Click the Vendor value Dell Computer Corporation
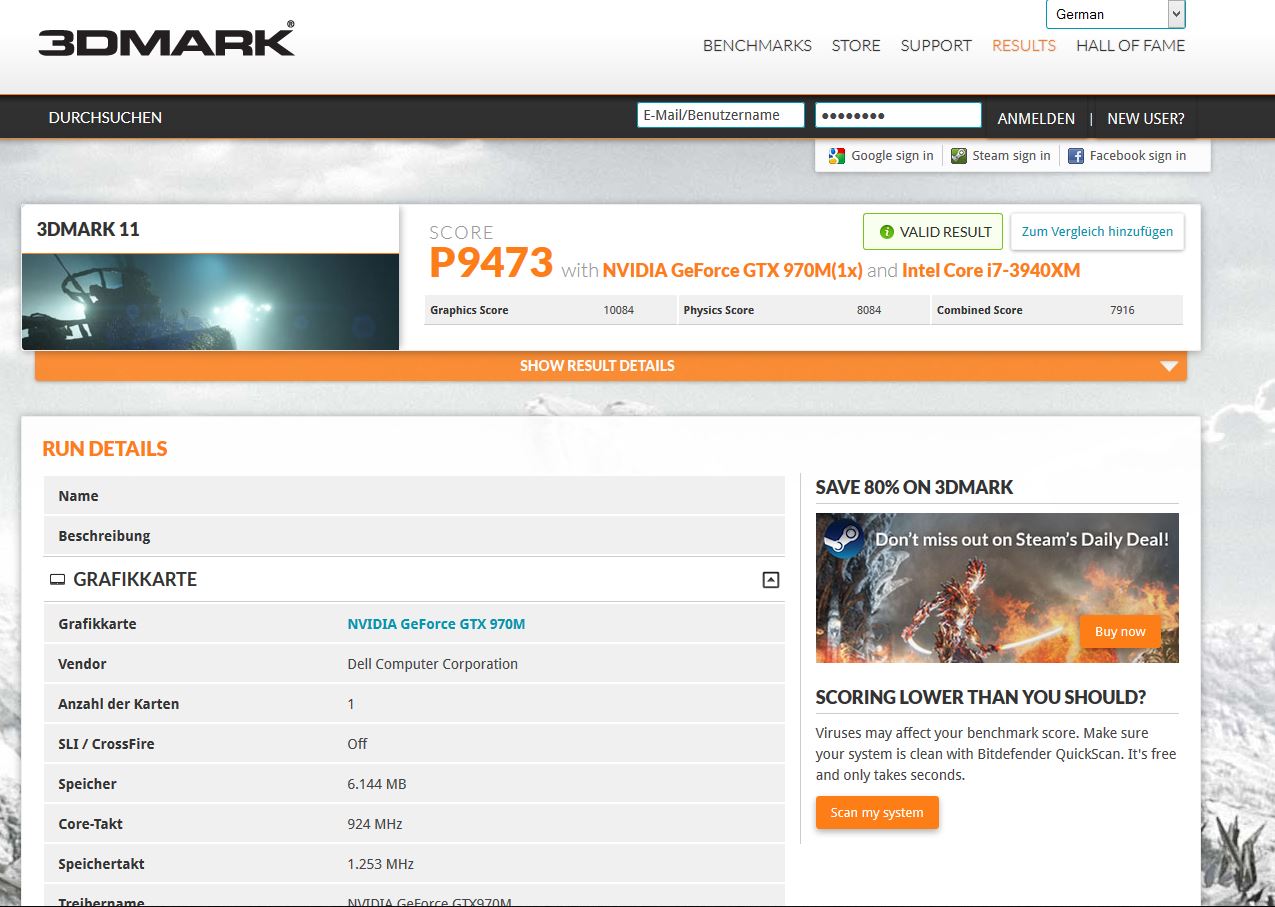 click(x=433, y=664)
